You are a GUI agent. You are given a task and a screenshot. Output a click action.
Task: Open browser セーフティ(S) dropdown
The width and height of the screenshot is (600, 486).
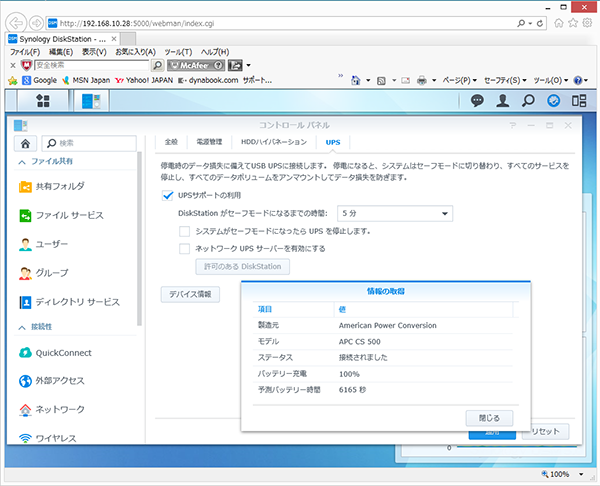(x=505, y=80)
